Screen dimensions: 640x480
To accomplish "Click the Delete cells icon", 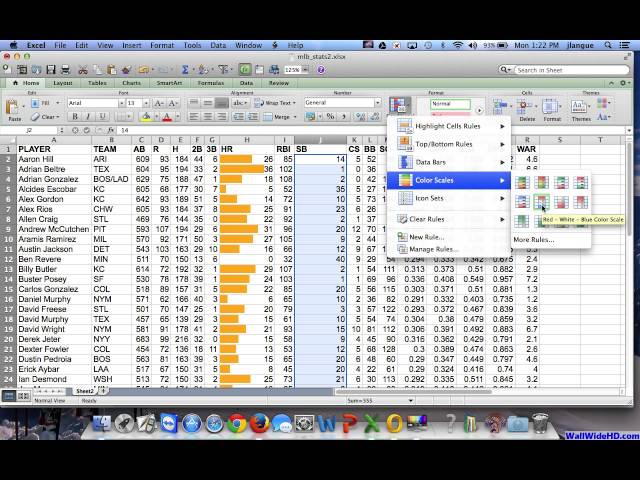I will pos(523,107).
